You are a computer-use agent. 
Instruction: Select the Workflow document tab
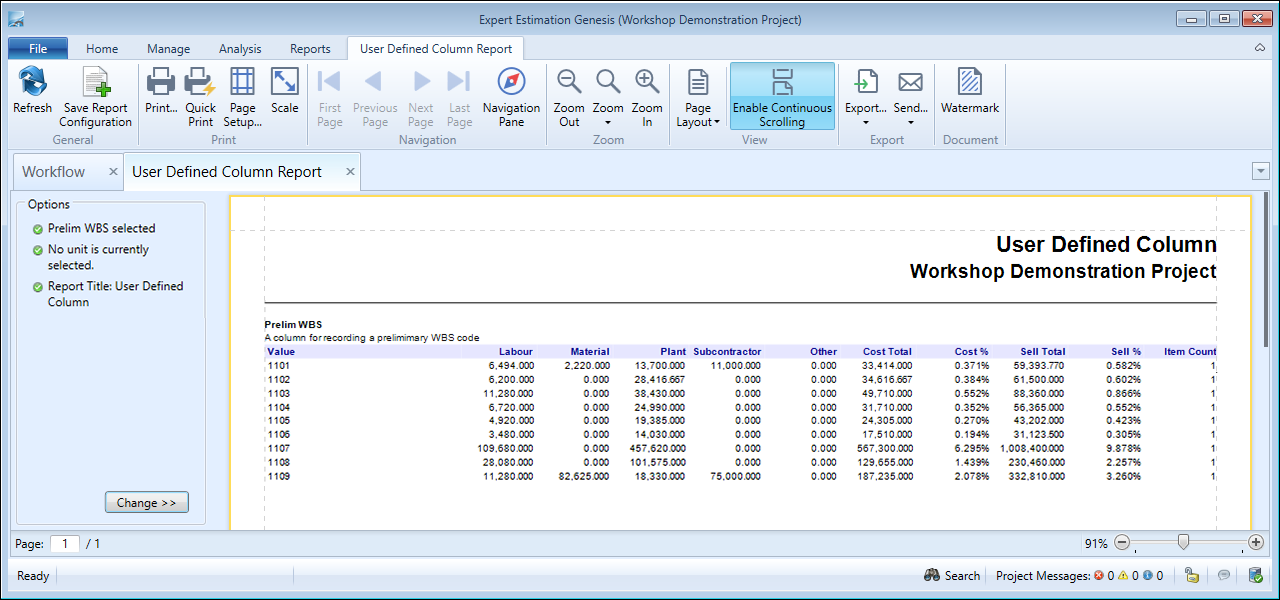(x=54, y=172)
